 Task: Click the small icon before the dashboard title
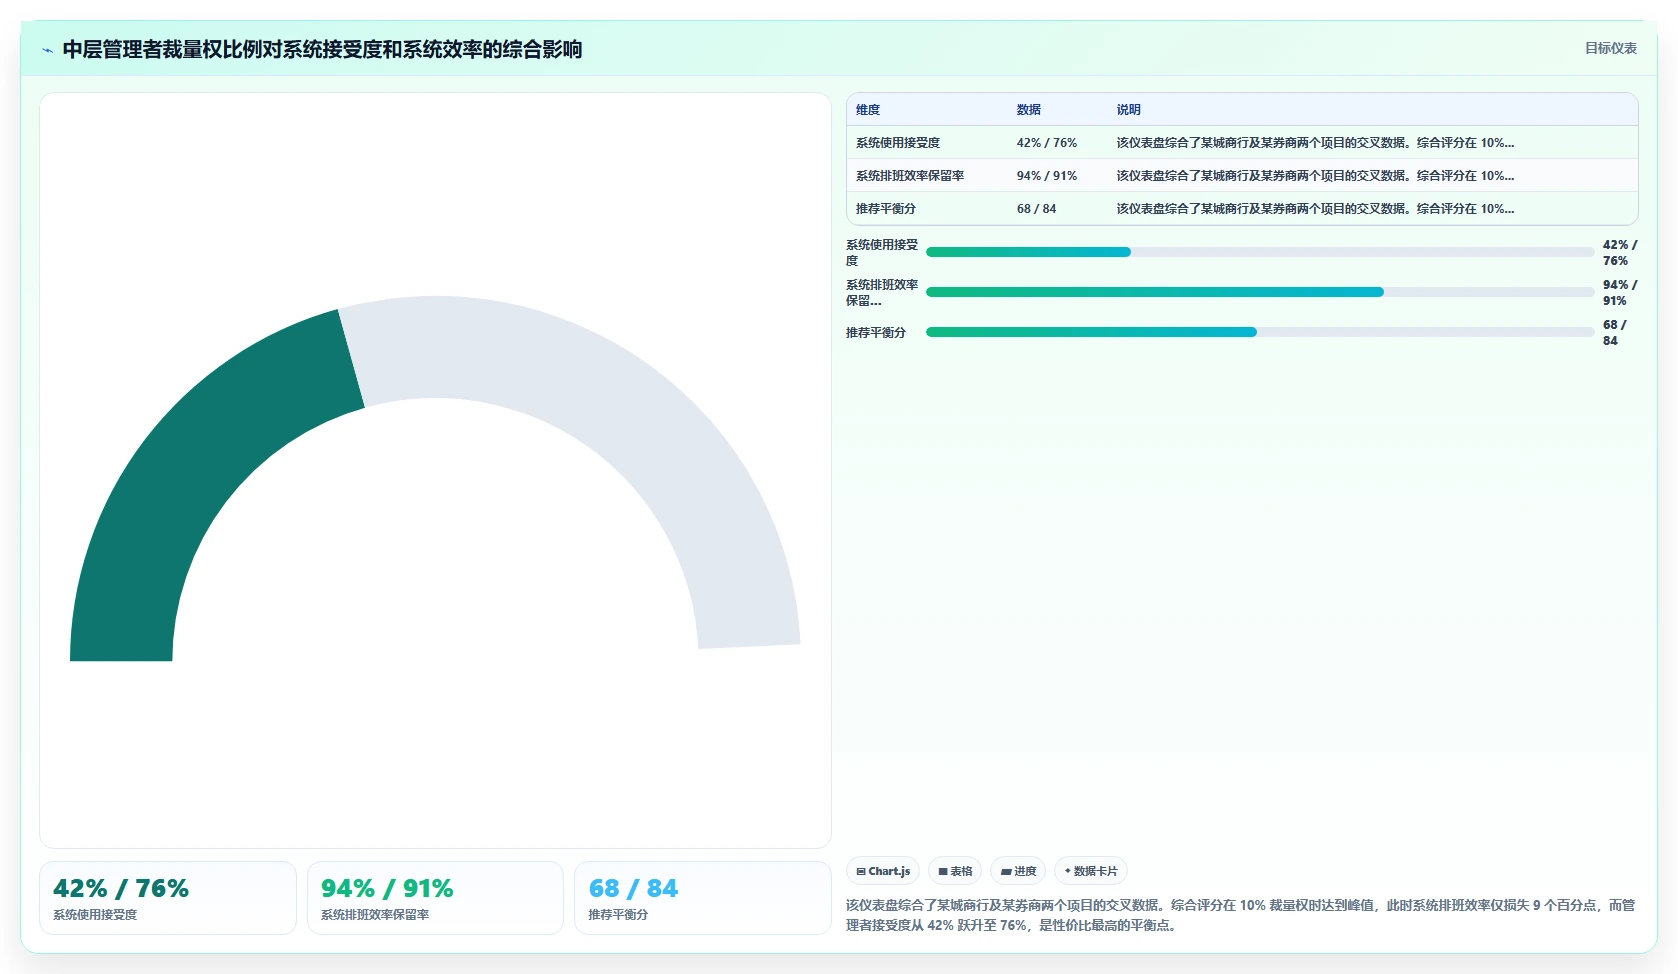[47, 50]
